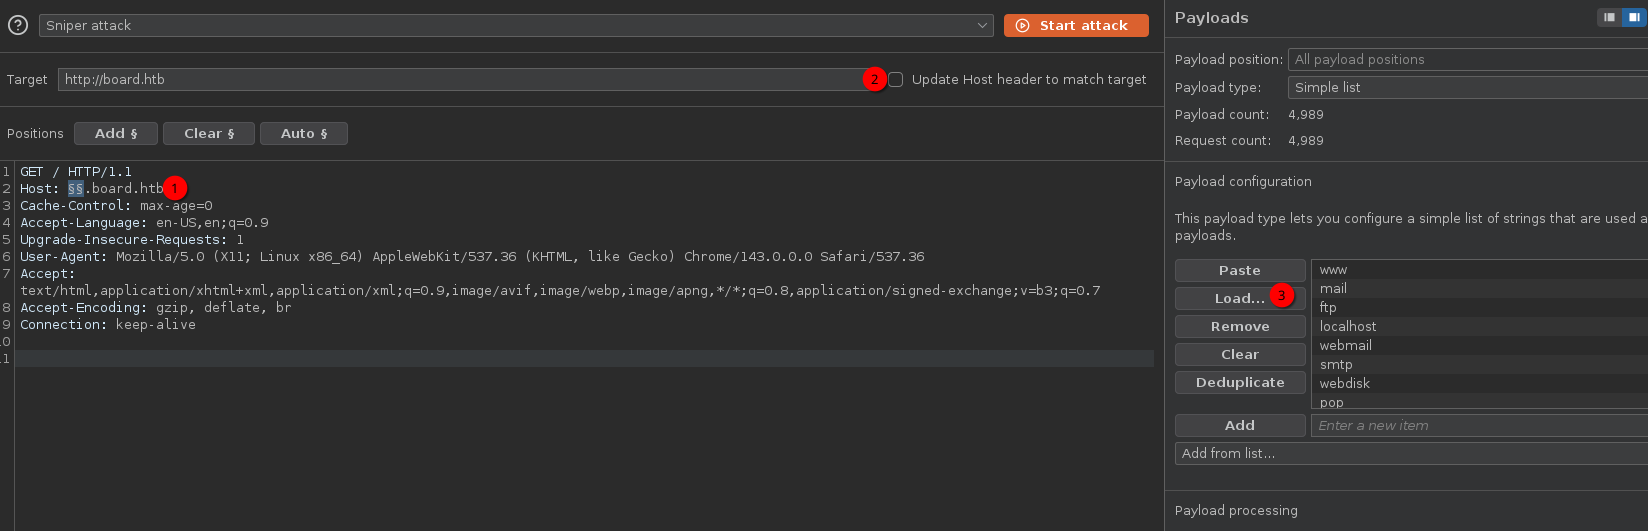Open the Payload position dropdown
Image resolution: width=1648 pixels, height=531 pixels.
[x=1466, y=59]
